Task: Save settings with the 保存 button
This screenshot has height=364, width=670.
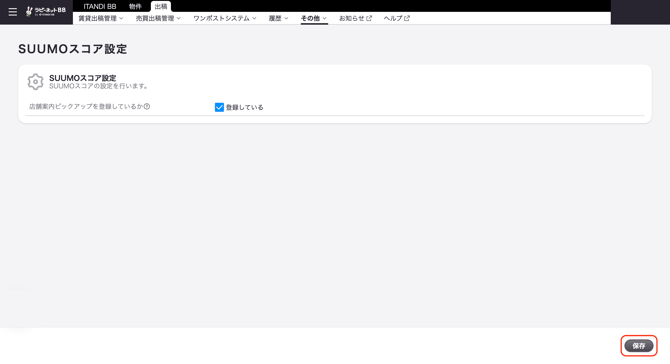Action: point(639,346)
